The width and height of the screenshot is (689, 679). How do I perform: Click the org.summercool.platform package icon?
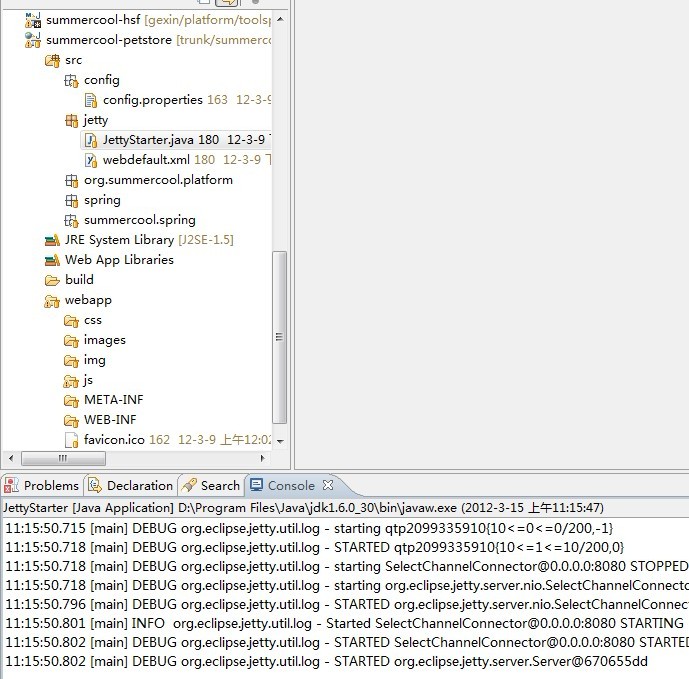coord(71,180)
